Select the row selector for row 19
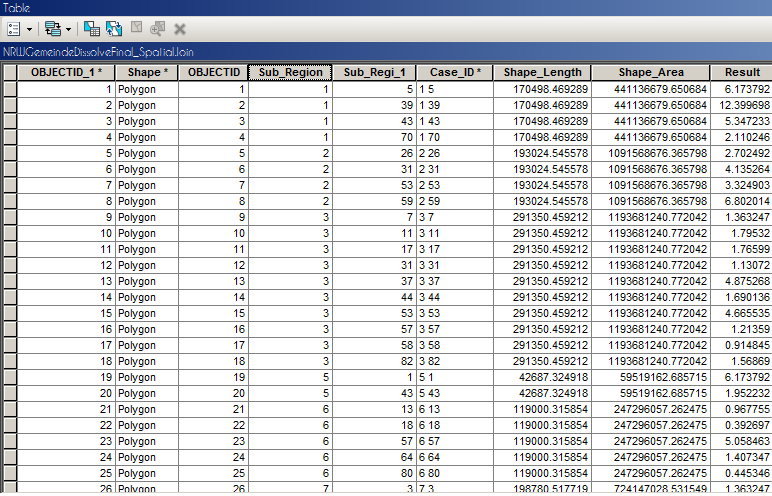772x496 pixels. 10,377
